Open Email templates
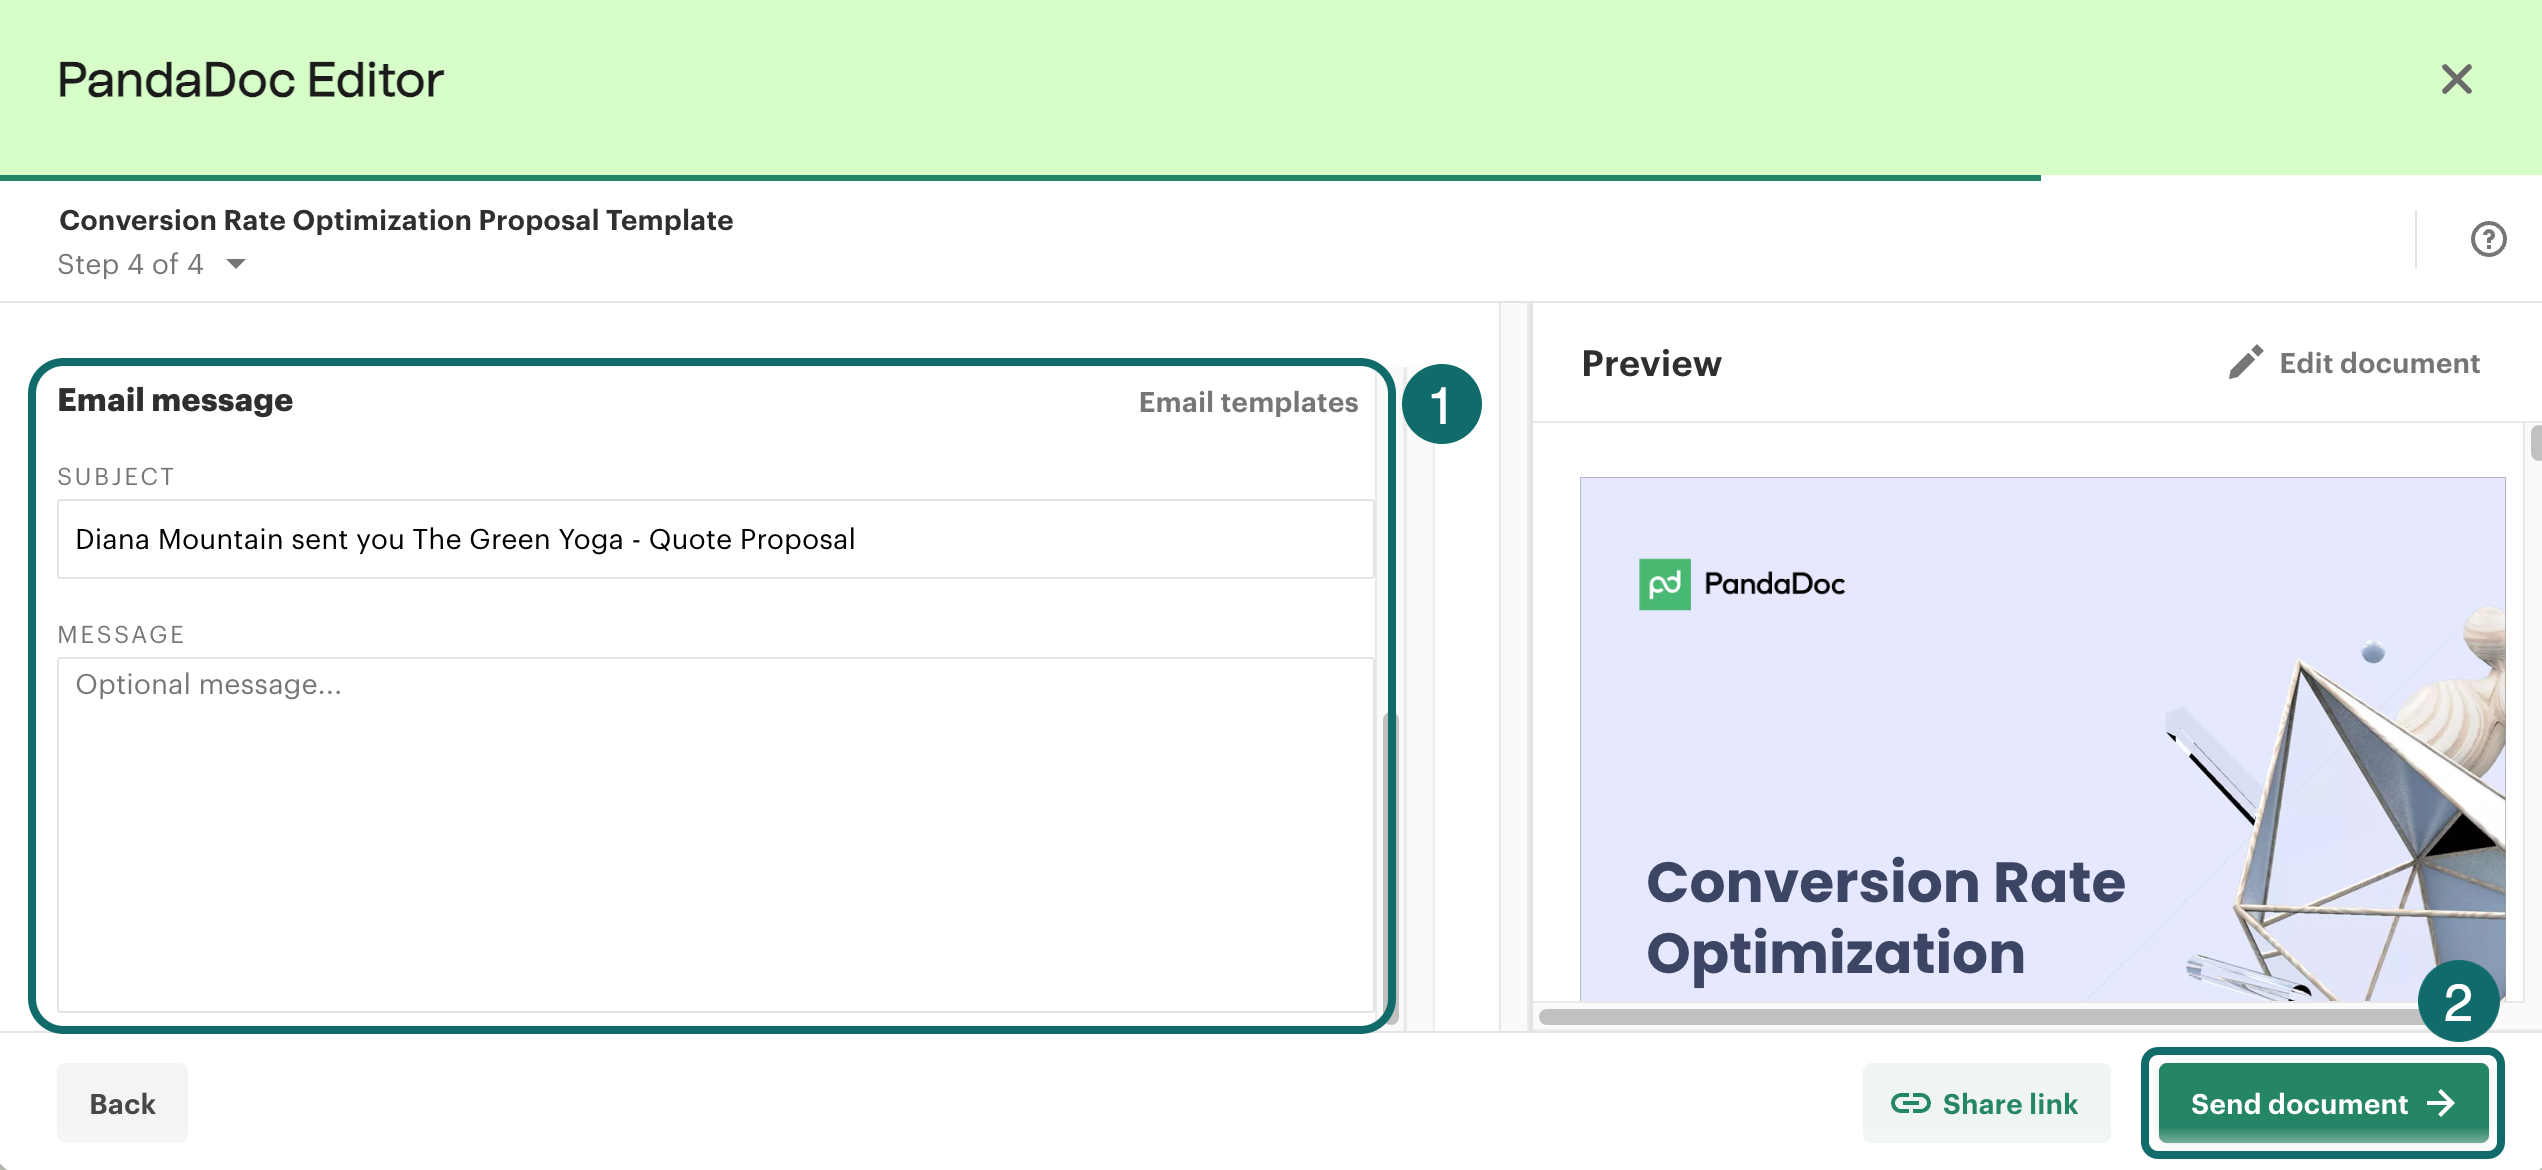 [1248, 402]
